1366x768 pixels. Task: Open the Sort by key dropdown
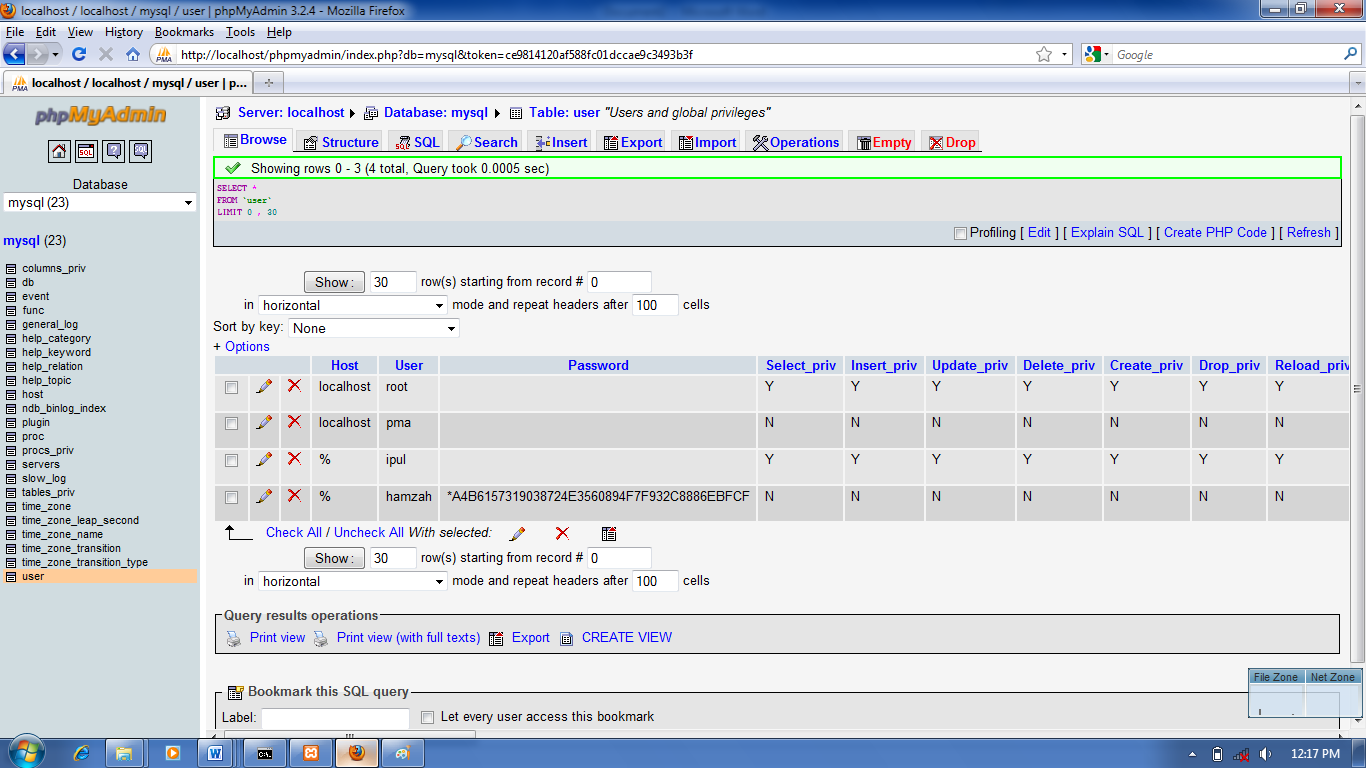pyautogui.click(x=373, y=328)
